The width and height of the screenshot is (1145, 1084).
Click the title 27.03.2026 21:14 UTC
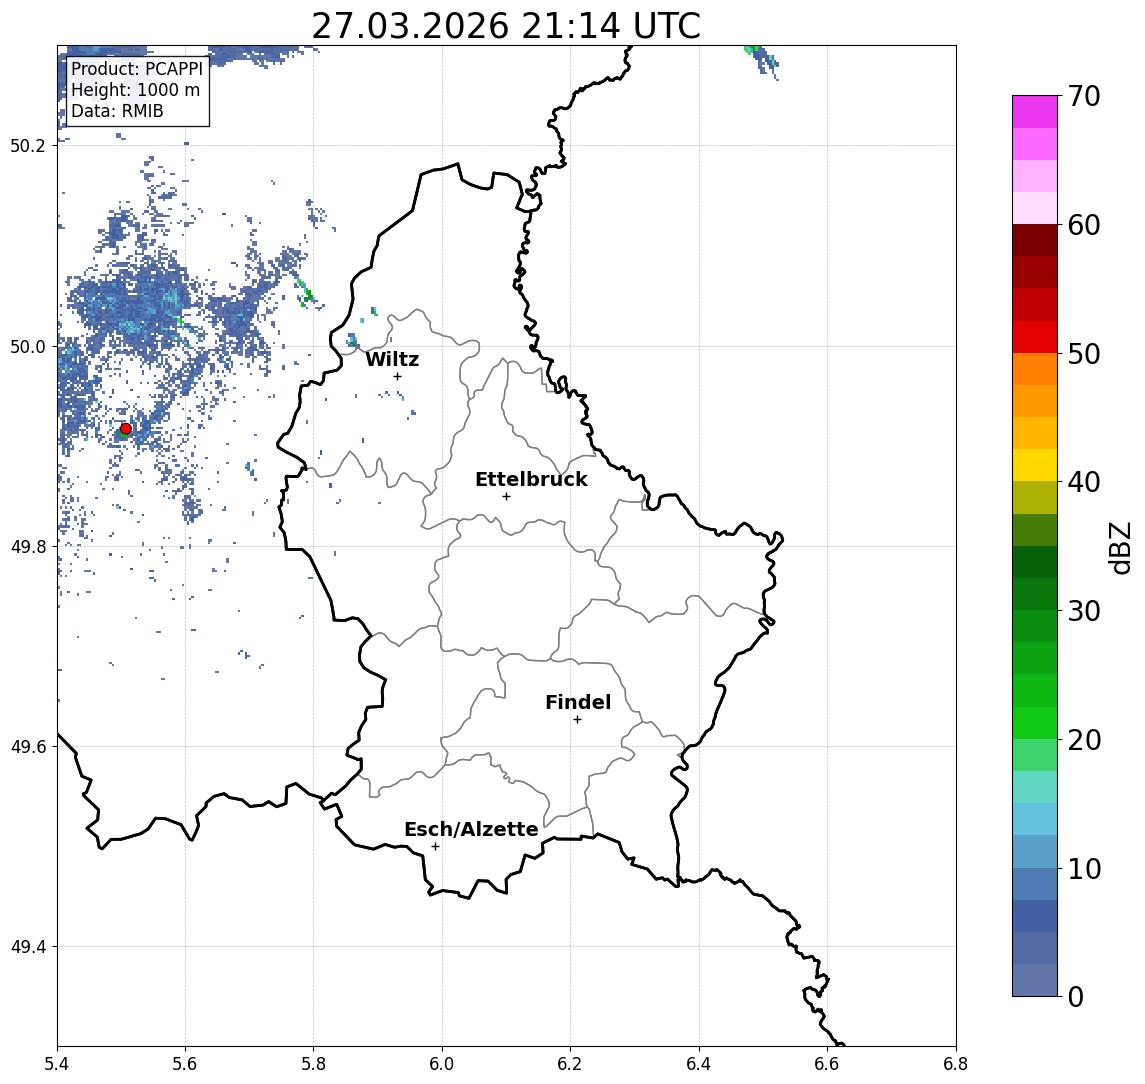coord(506,26)
